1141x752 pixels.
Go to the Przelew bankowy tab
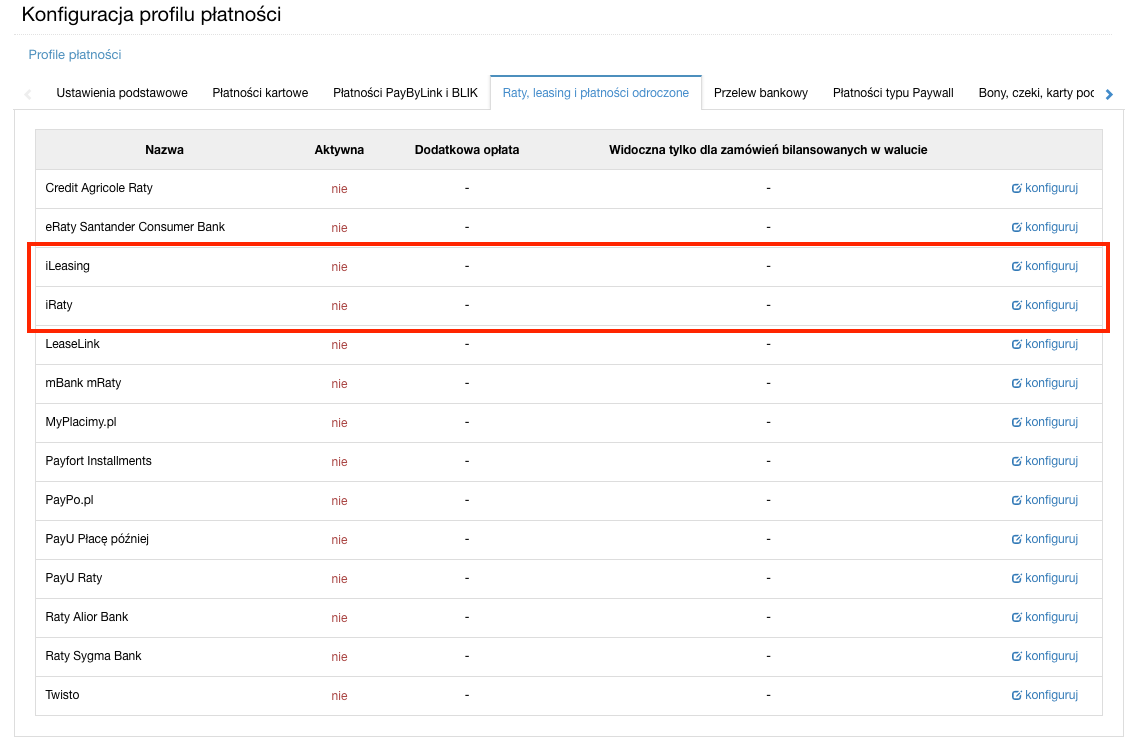coord(760,93)
